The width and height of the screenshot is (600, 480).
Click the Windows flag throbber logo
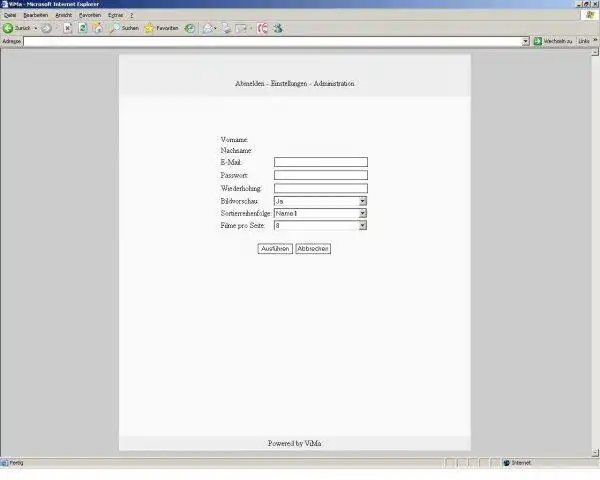coord(590,15)
